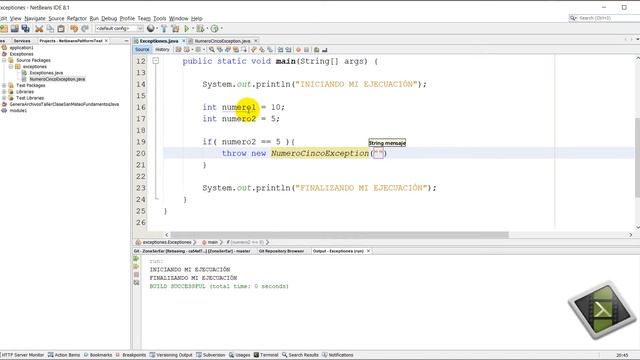Select NumeroCincoException.java in project tree
This screenshot has width=640, height=360.
point(57,79)
